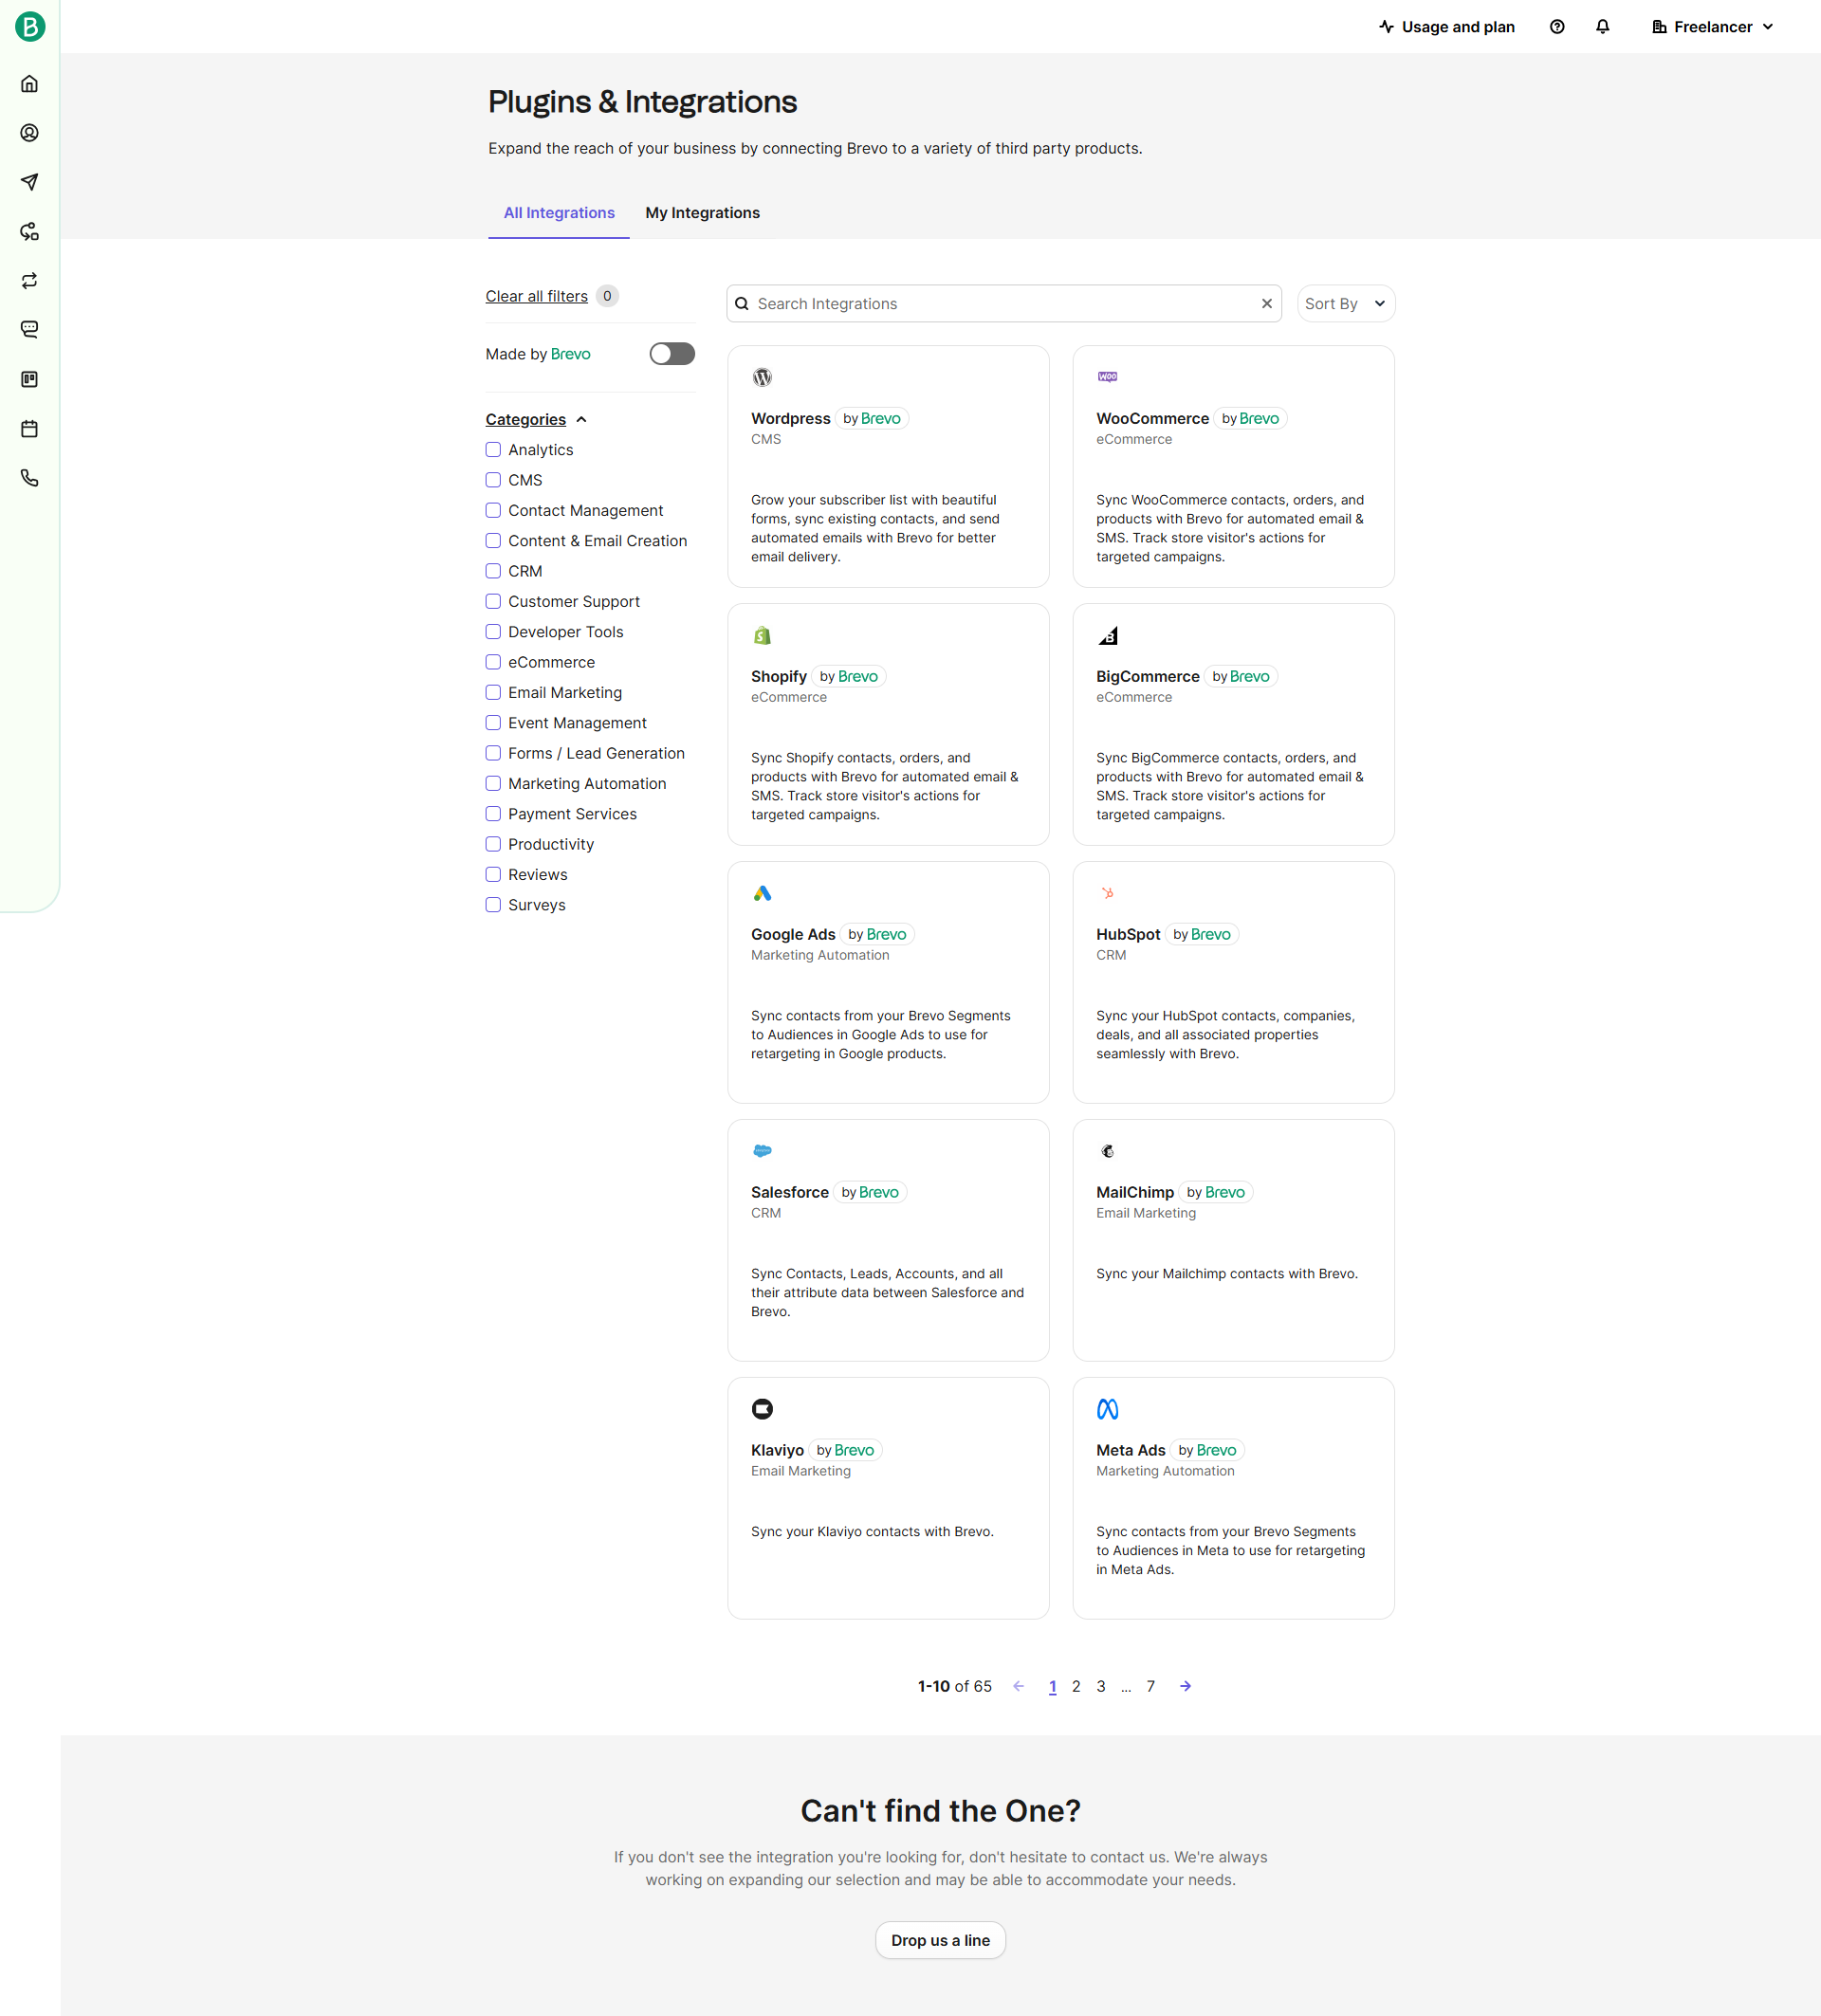This screenshot has height=2016, width=1821.
Task: Click Clear all filters link
Action: (x=536, y=296)
